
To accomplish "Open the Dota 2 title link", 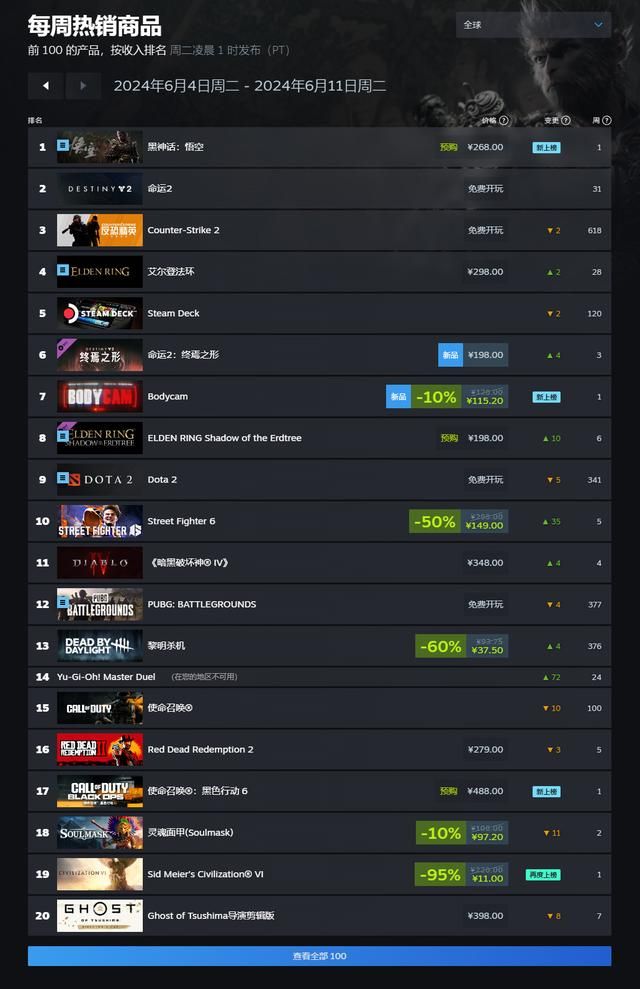I will point(162,480).
